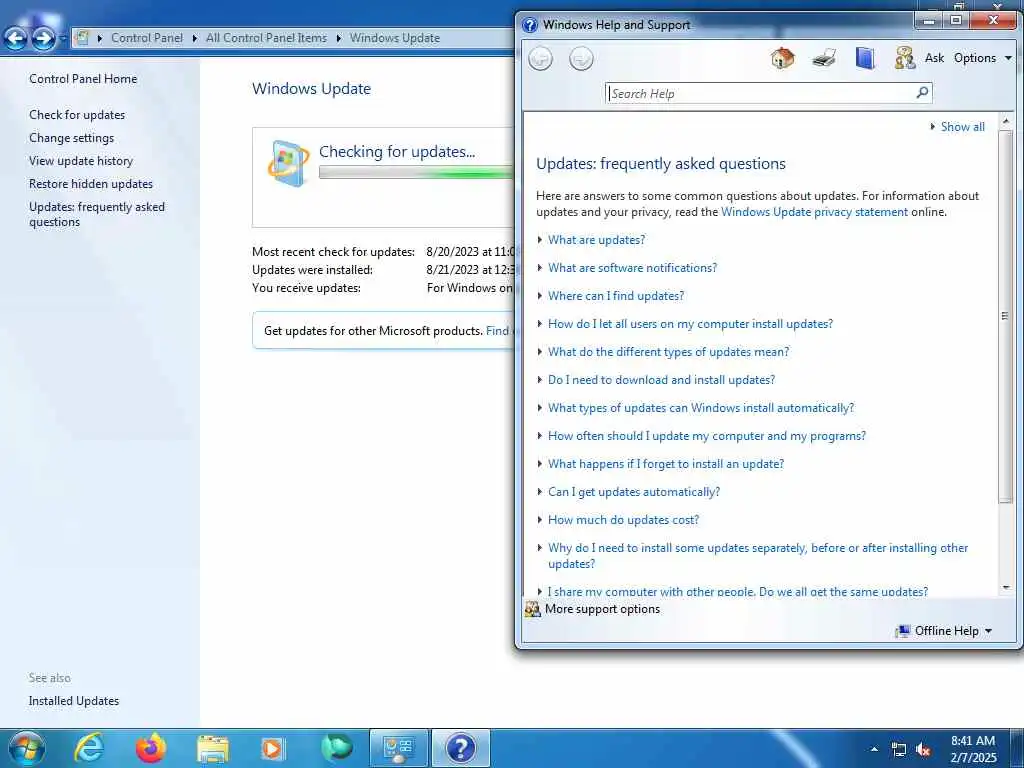Open Installed Updates link
Viewport: 1024px width, 768px height.
[x=74, y=701]
